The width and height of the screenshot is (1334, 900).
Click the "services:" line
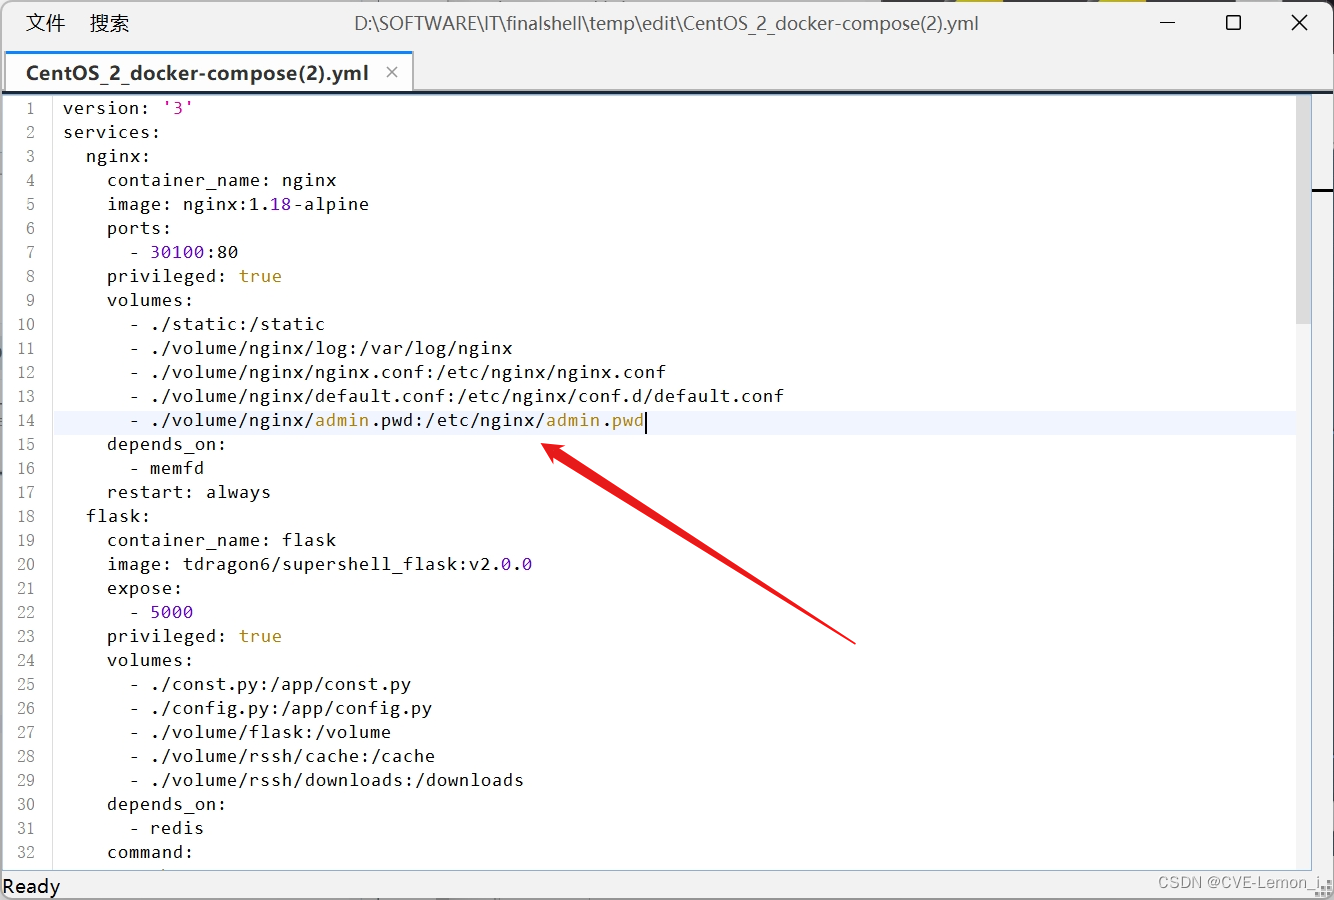(x=112, y=132)
